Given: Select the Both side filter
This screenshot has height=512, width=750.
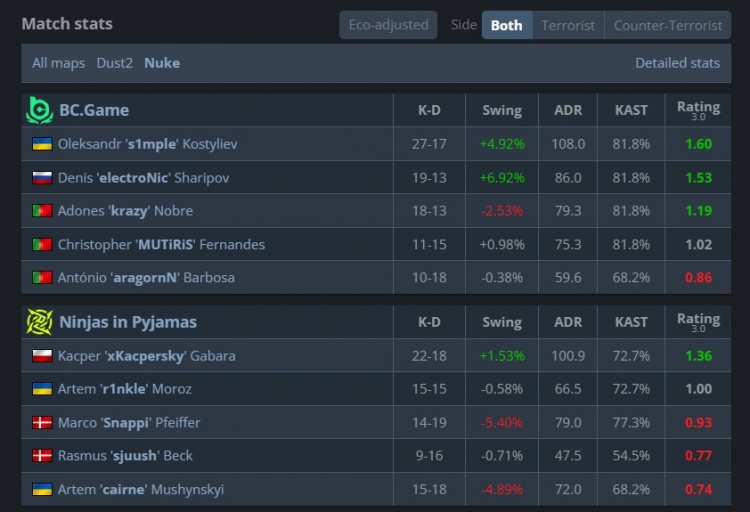Looking at the screenshot, I should pyautogui.click(x=506, y=25).
